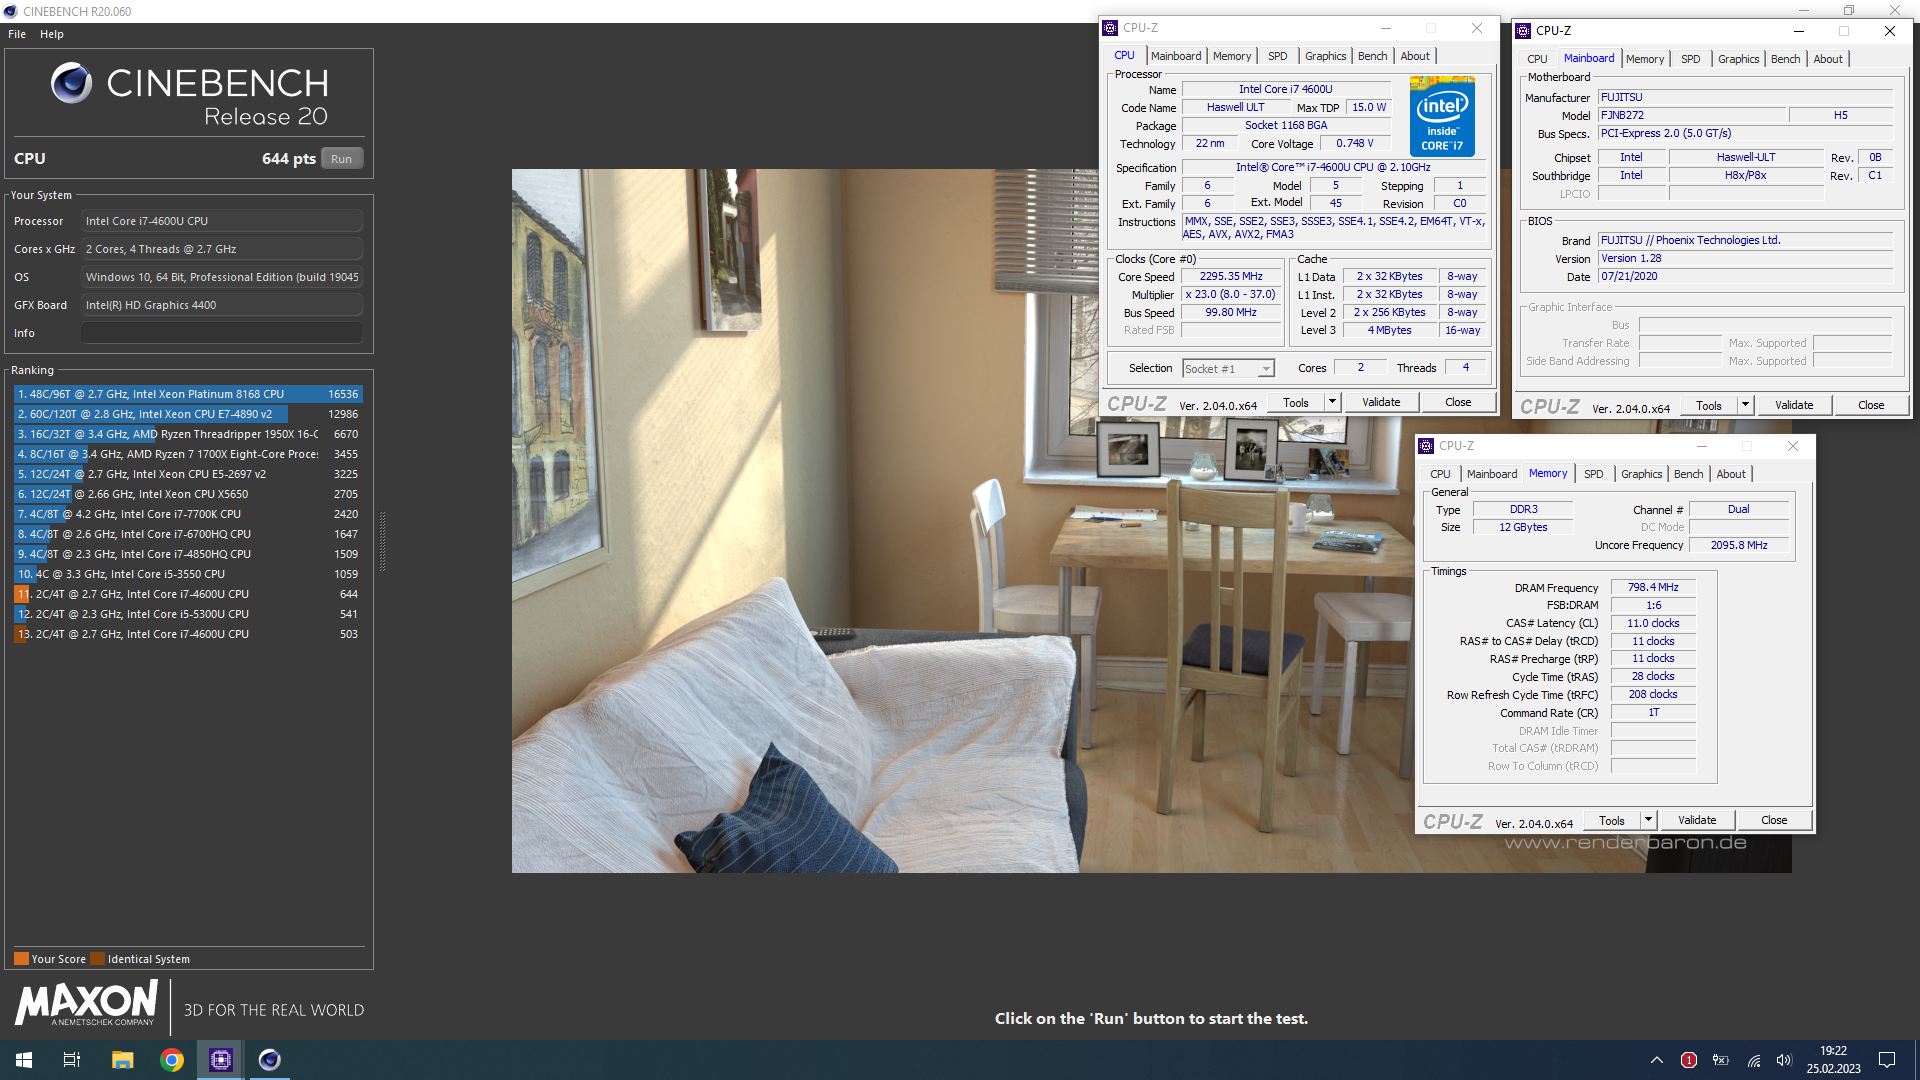Click the CPU-Z title icon of CPU window
This screenshot has height=1080, width=1920.
(1110, 28)
